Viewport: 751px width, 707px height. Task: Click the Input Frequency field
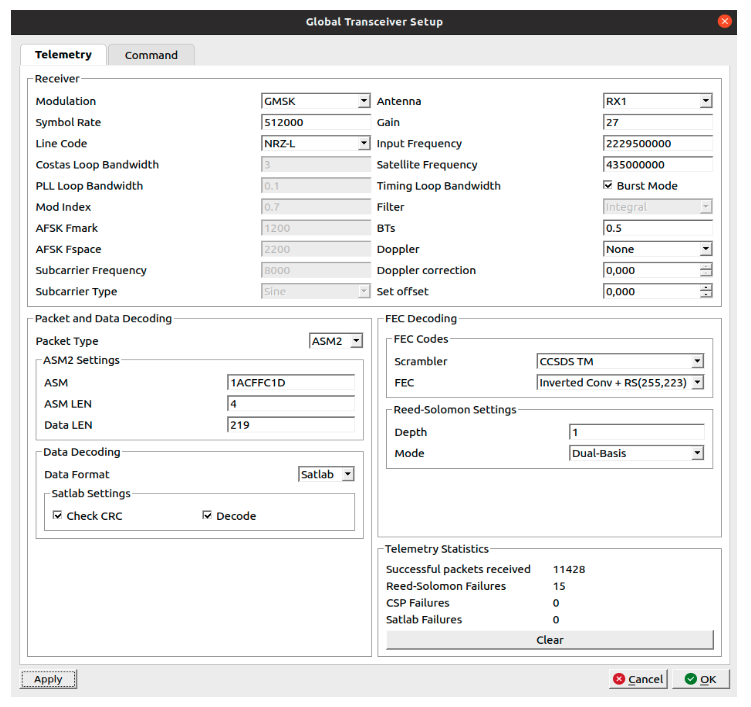658,143
